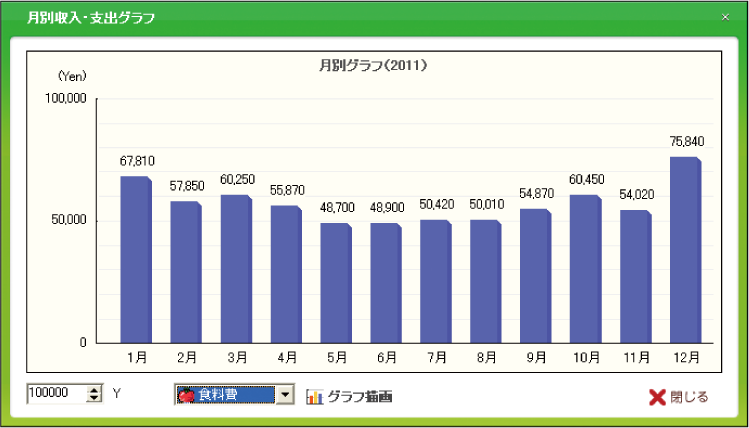Select the 9月 bar showing 54,870
This screenshot has width=749, height=428.
(535, 276)
